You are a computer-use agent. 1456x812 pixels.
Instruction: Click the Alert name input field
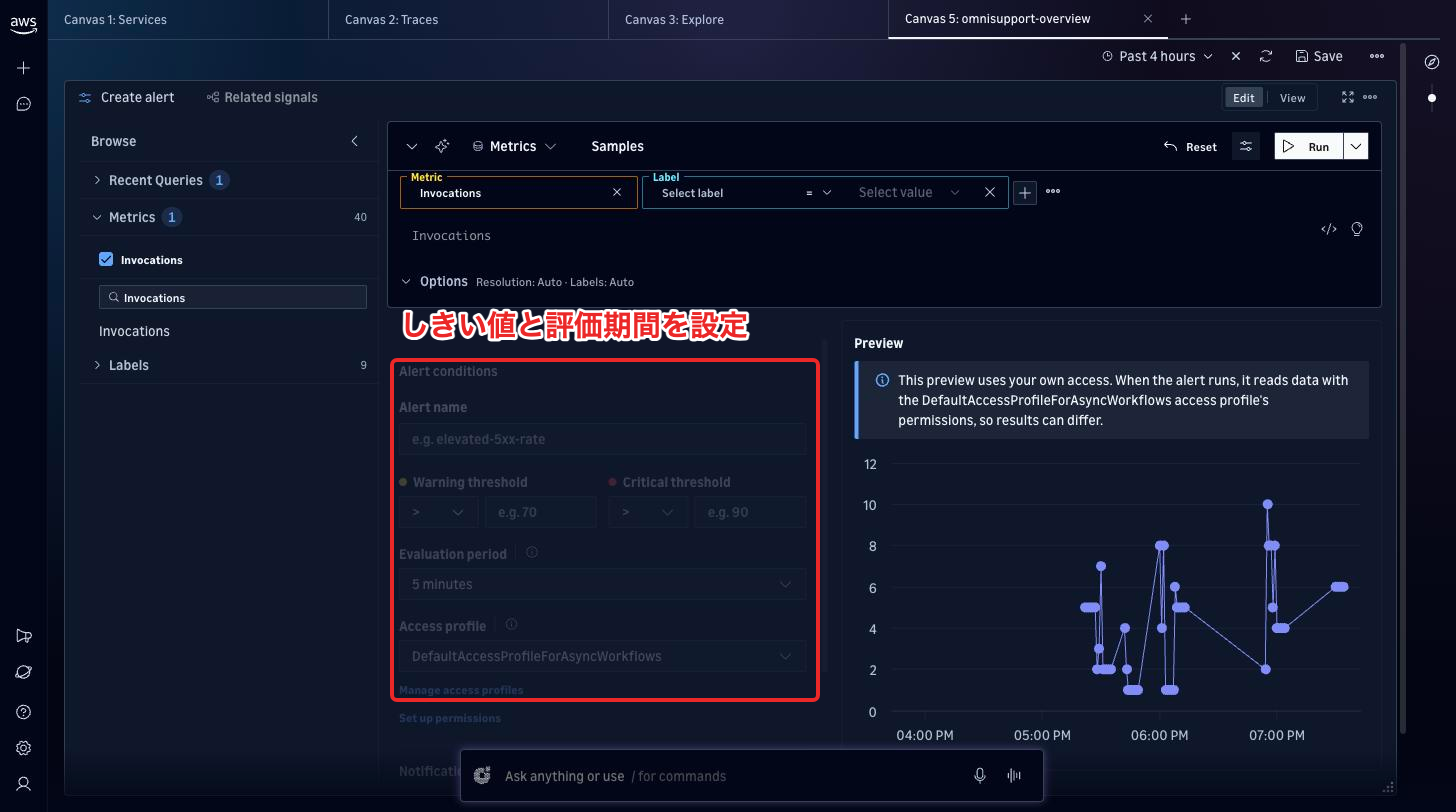[x=602, y=439]
